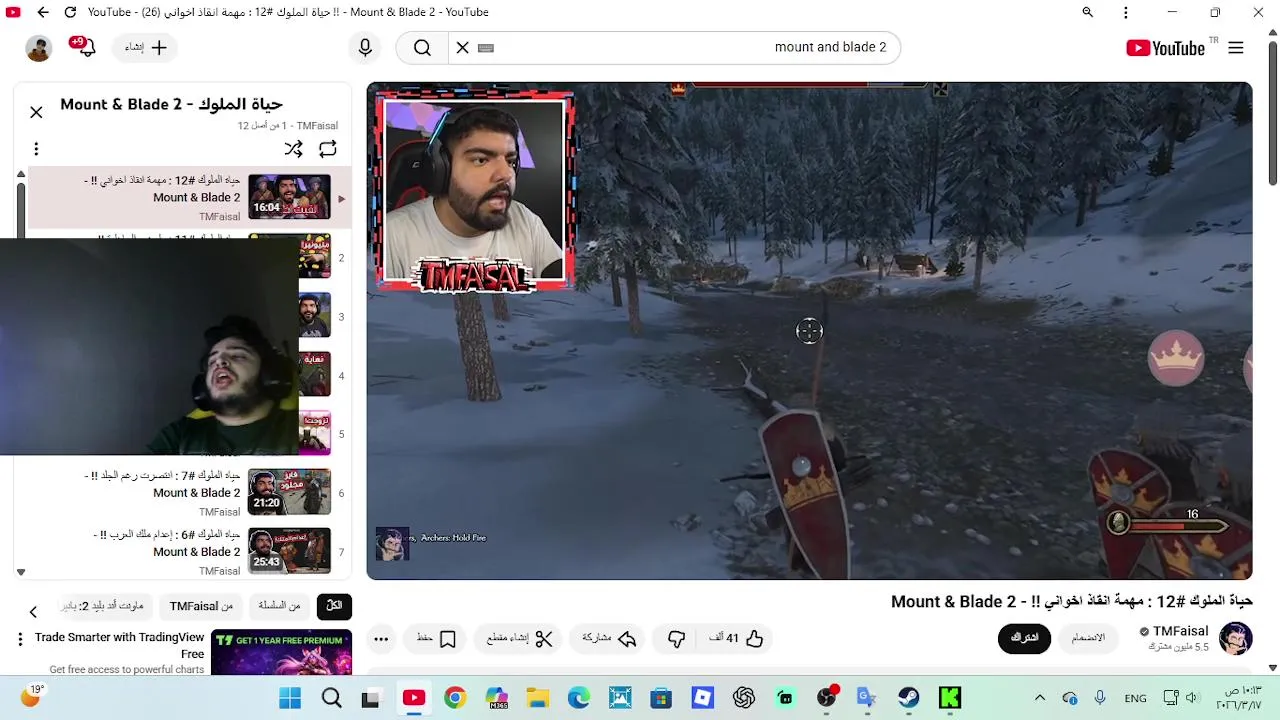Viewport: 1280px width, 720px height.
Task: Select the من TMFaisal filter chip
Action: (201, 606)
